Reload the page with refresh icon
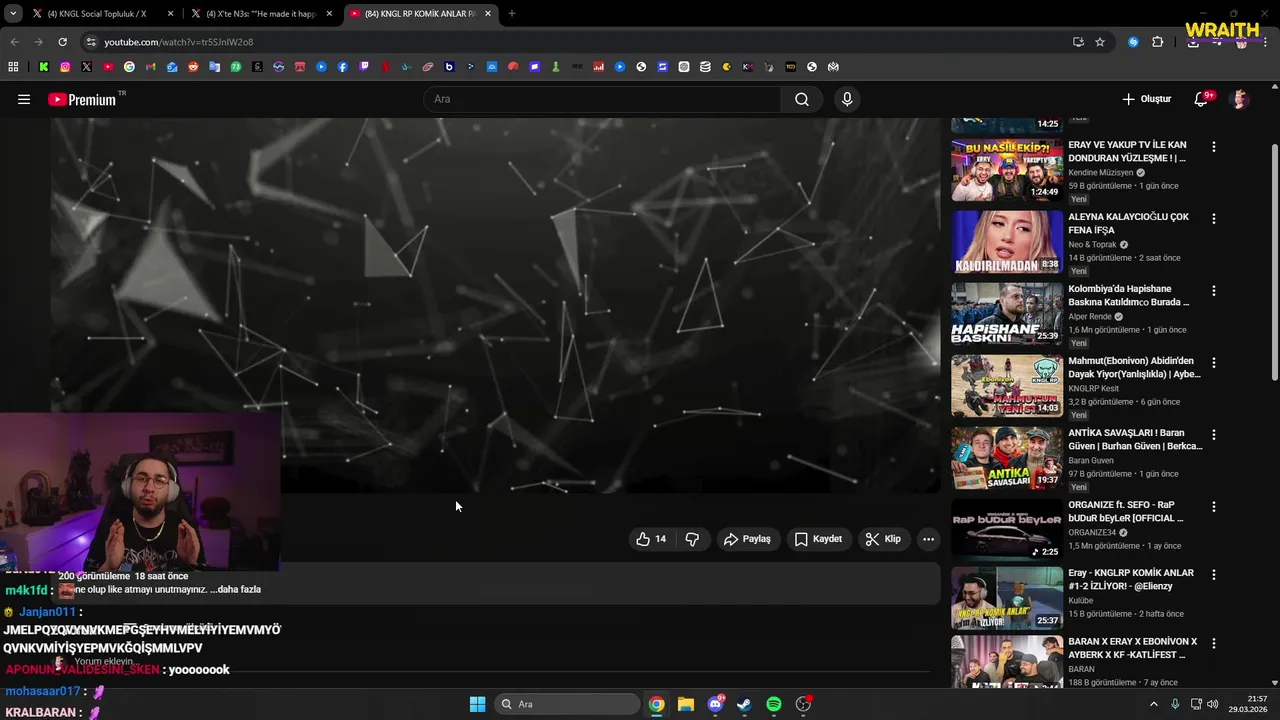The width and height of the screenshot is (1280, 720). point(62,42)
